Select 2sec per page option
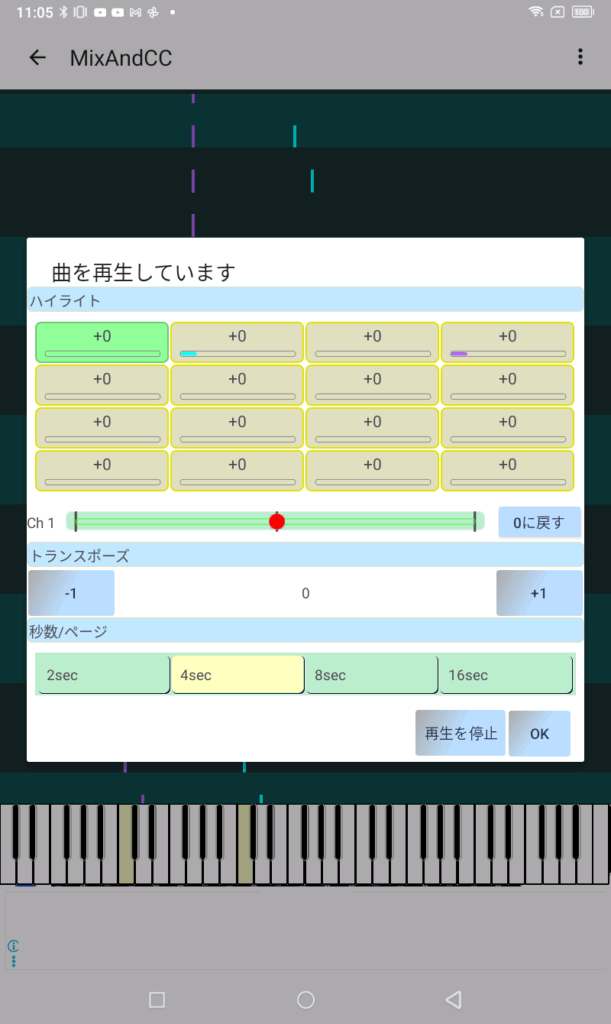Image resolution: width=611 pixels, height=1024 pixels. [x=102, y=675]
